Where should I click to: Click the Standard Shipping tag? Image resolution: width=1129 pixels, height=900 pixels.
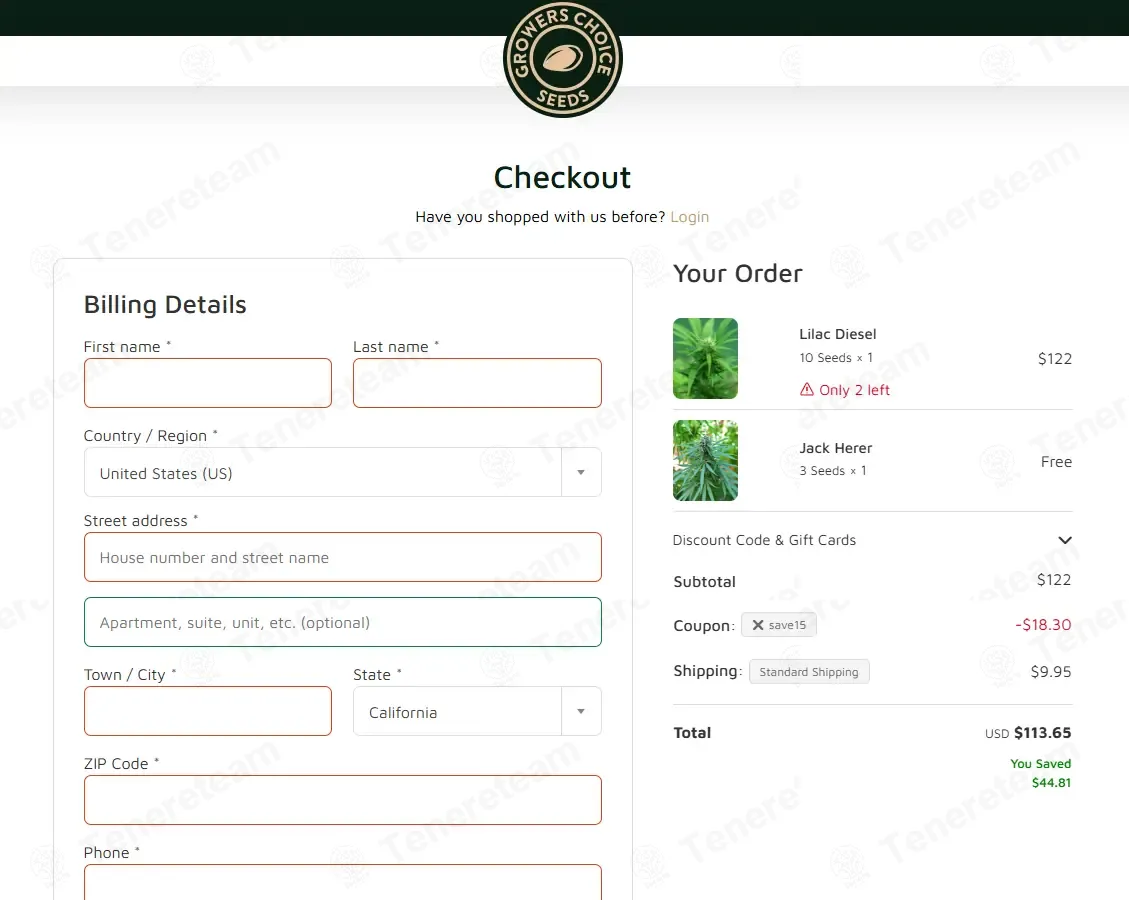point(809,672)
